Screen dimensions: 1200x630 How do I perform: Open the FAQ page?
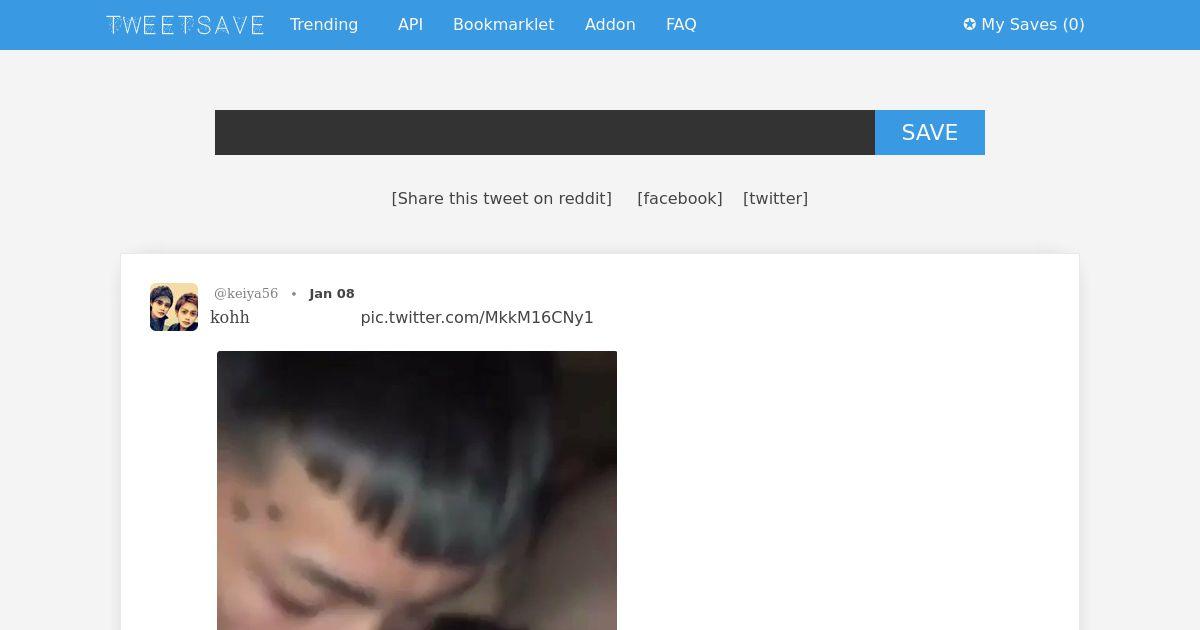click(x=681, y=25)
